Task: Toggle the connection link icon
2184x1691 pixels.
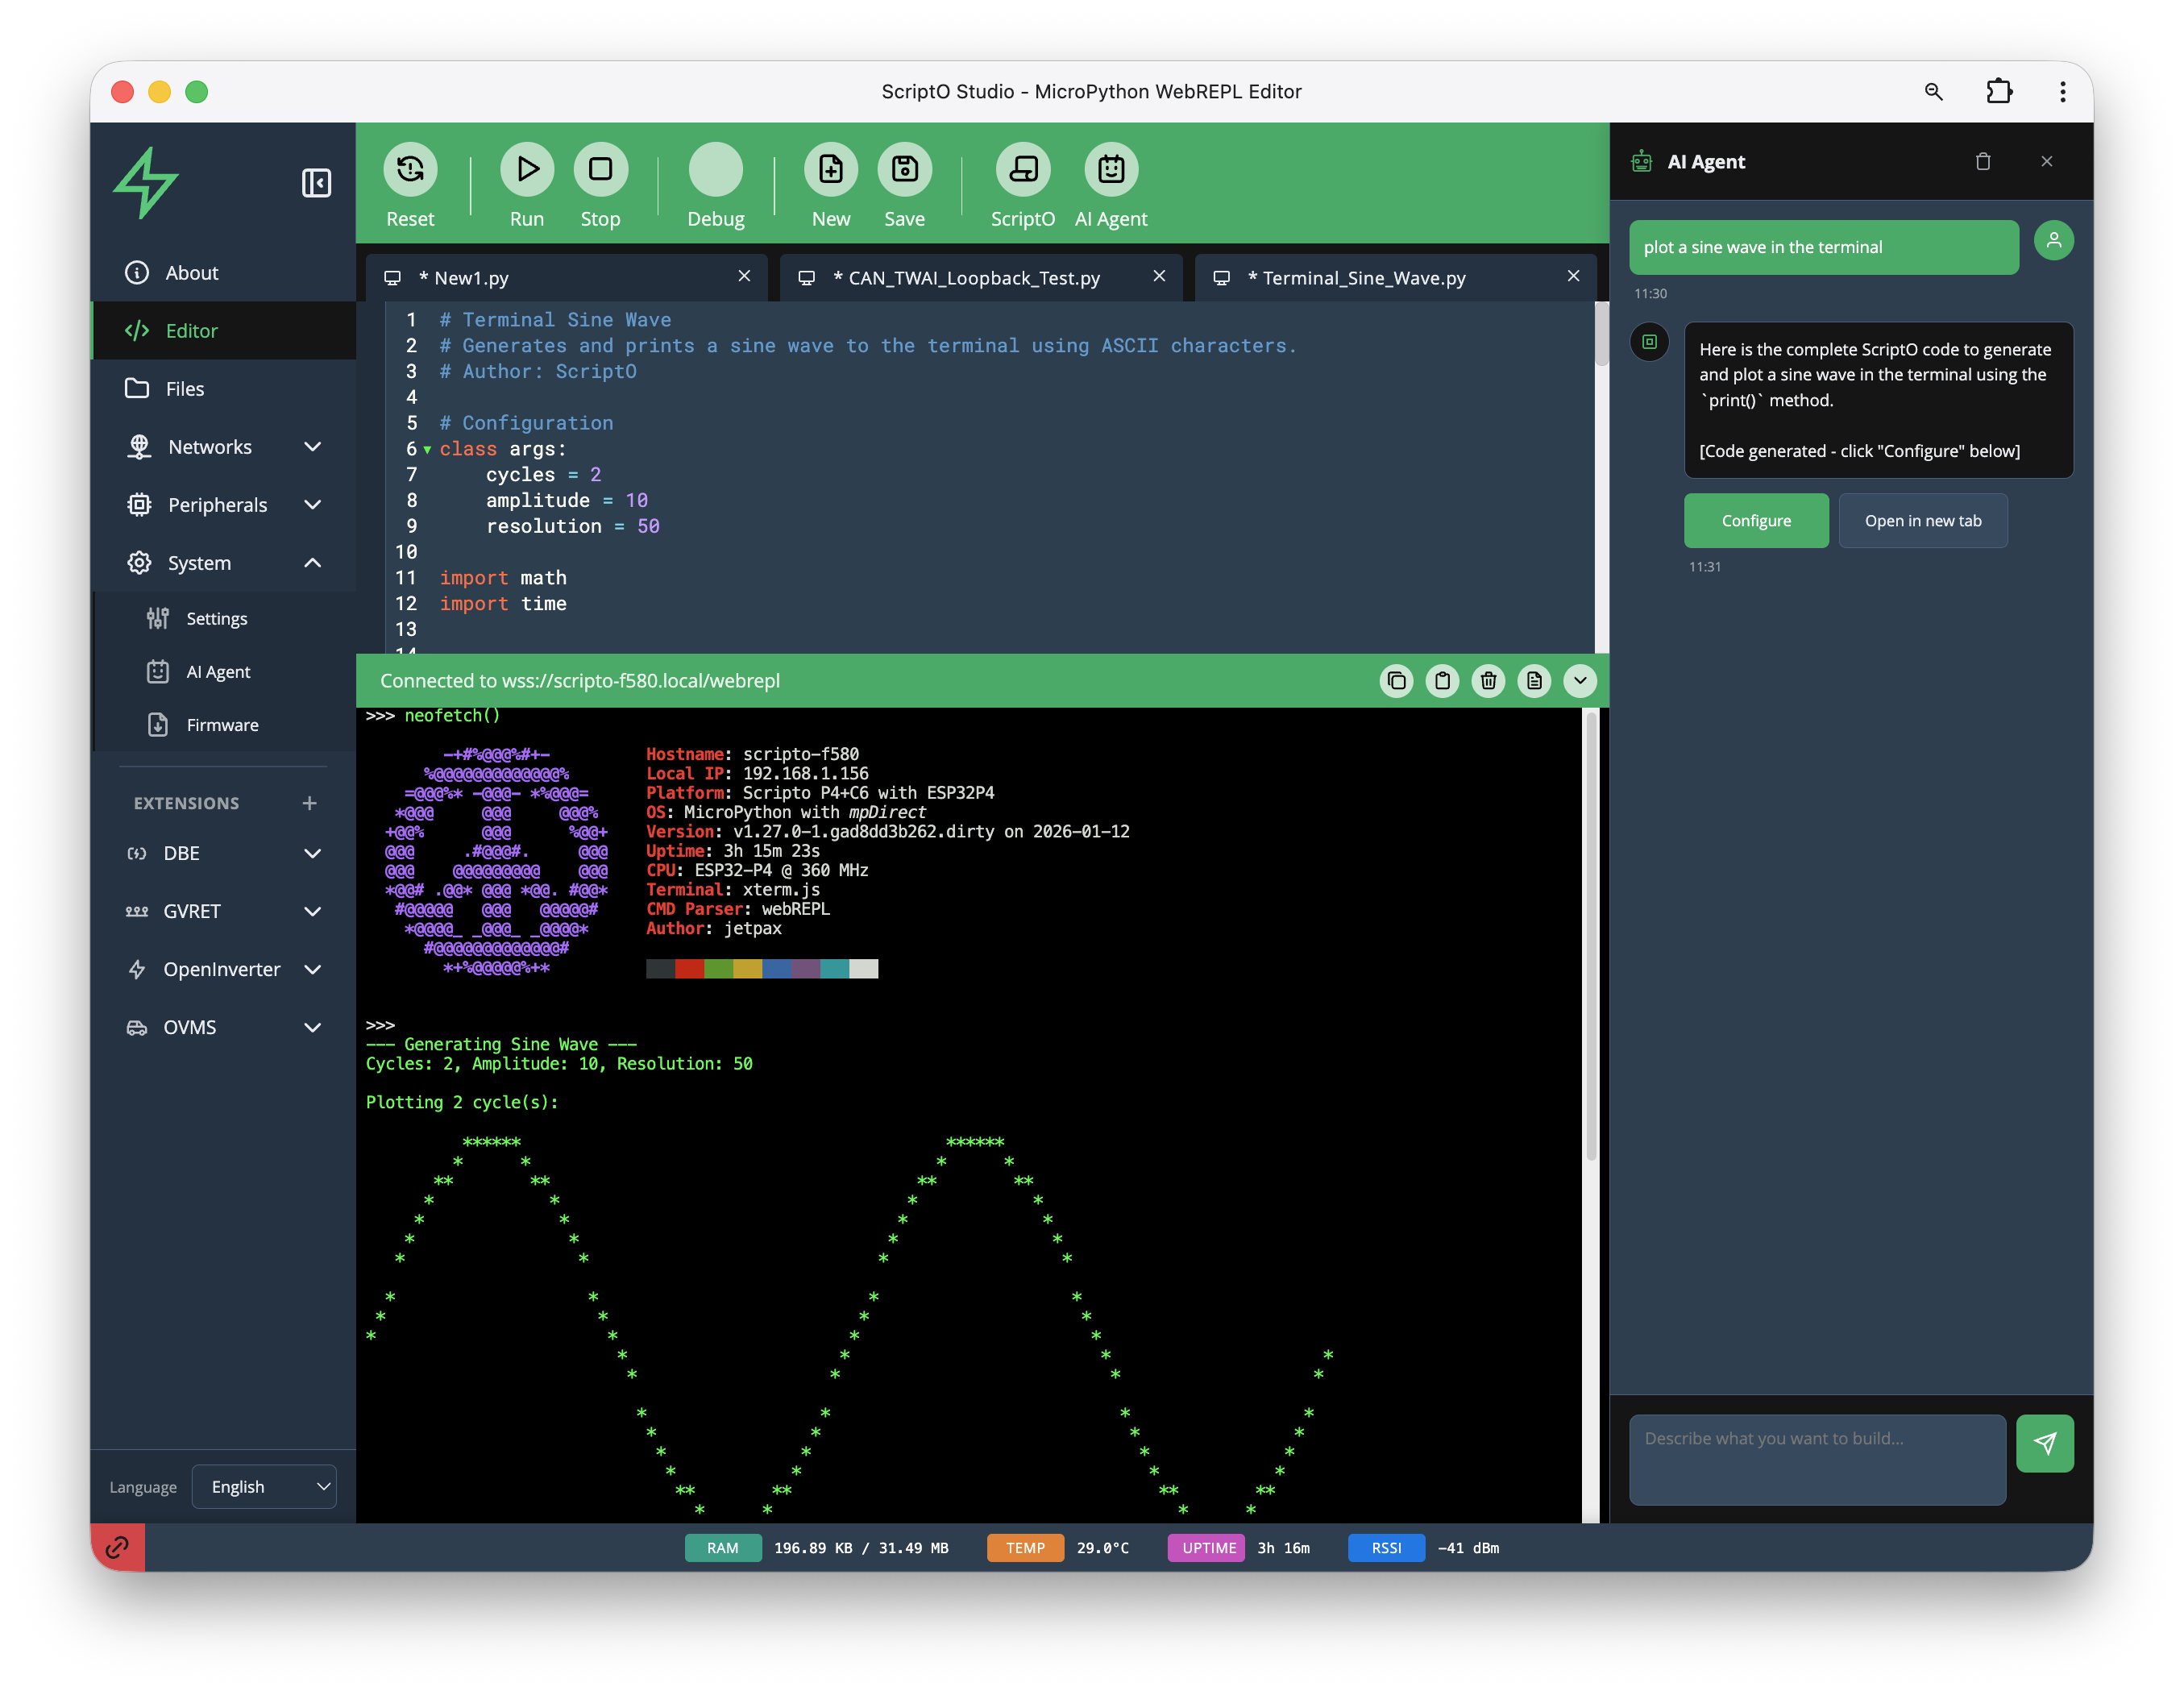Action: coord(117,1547)
